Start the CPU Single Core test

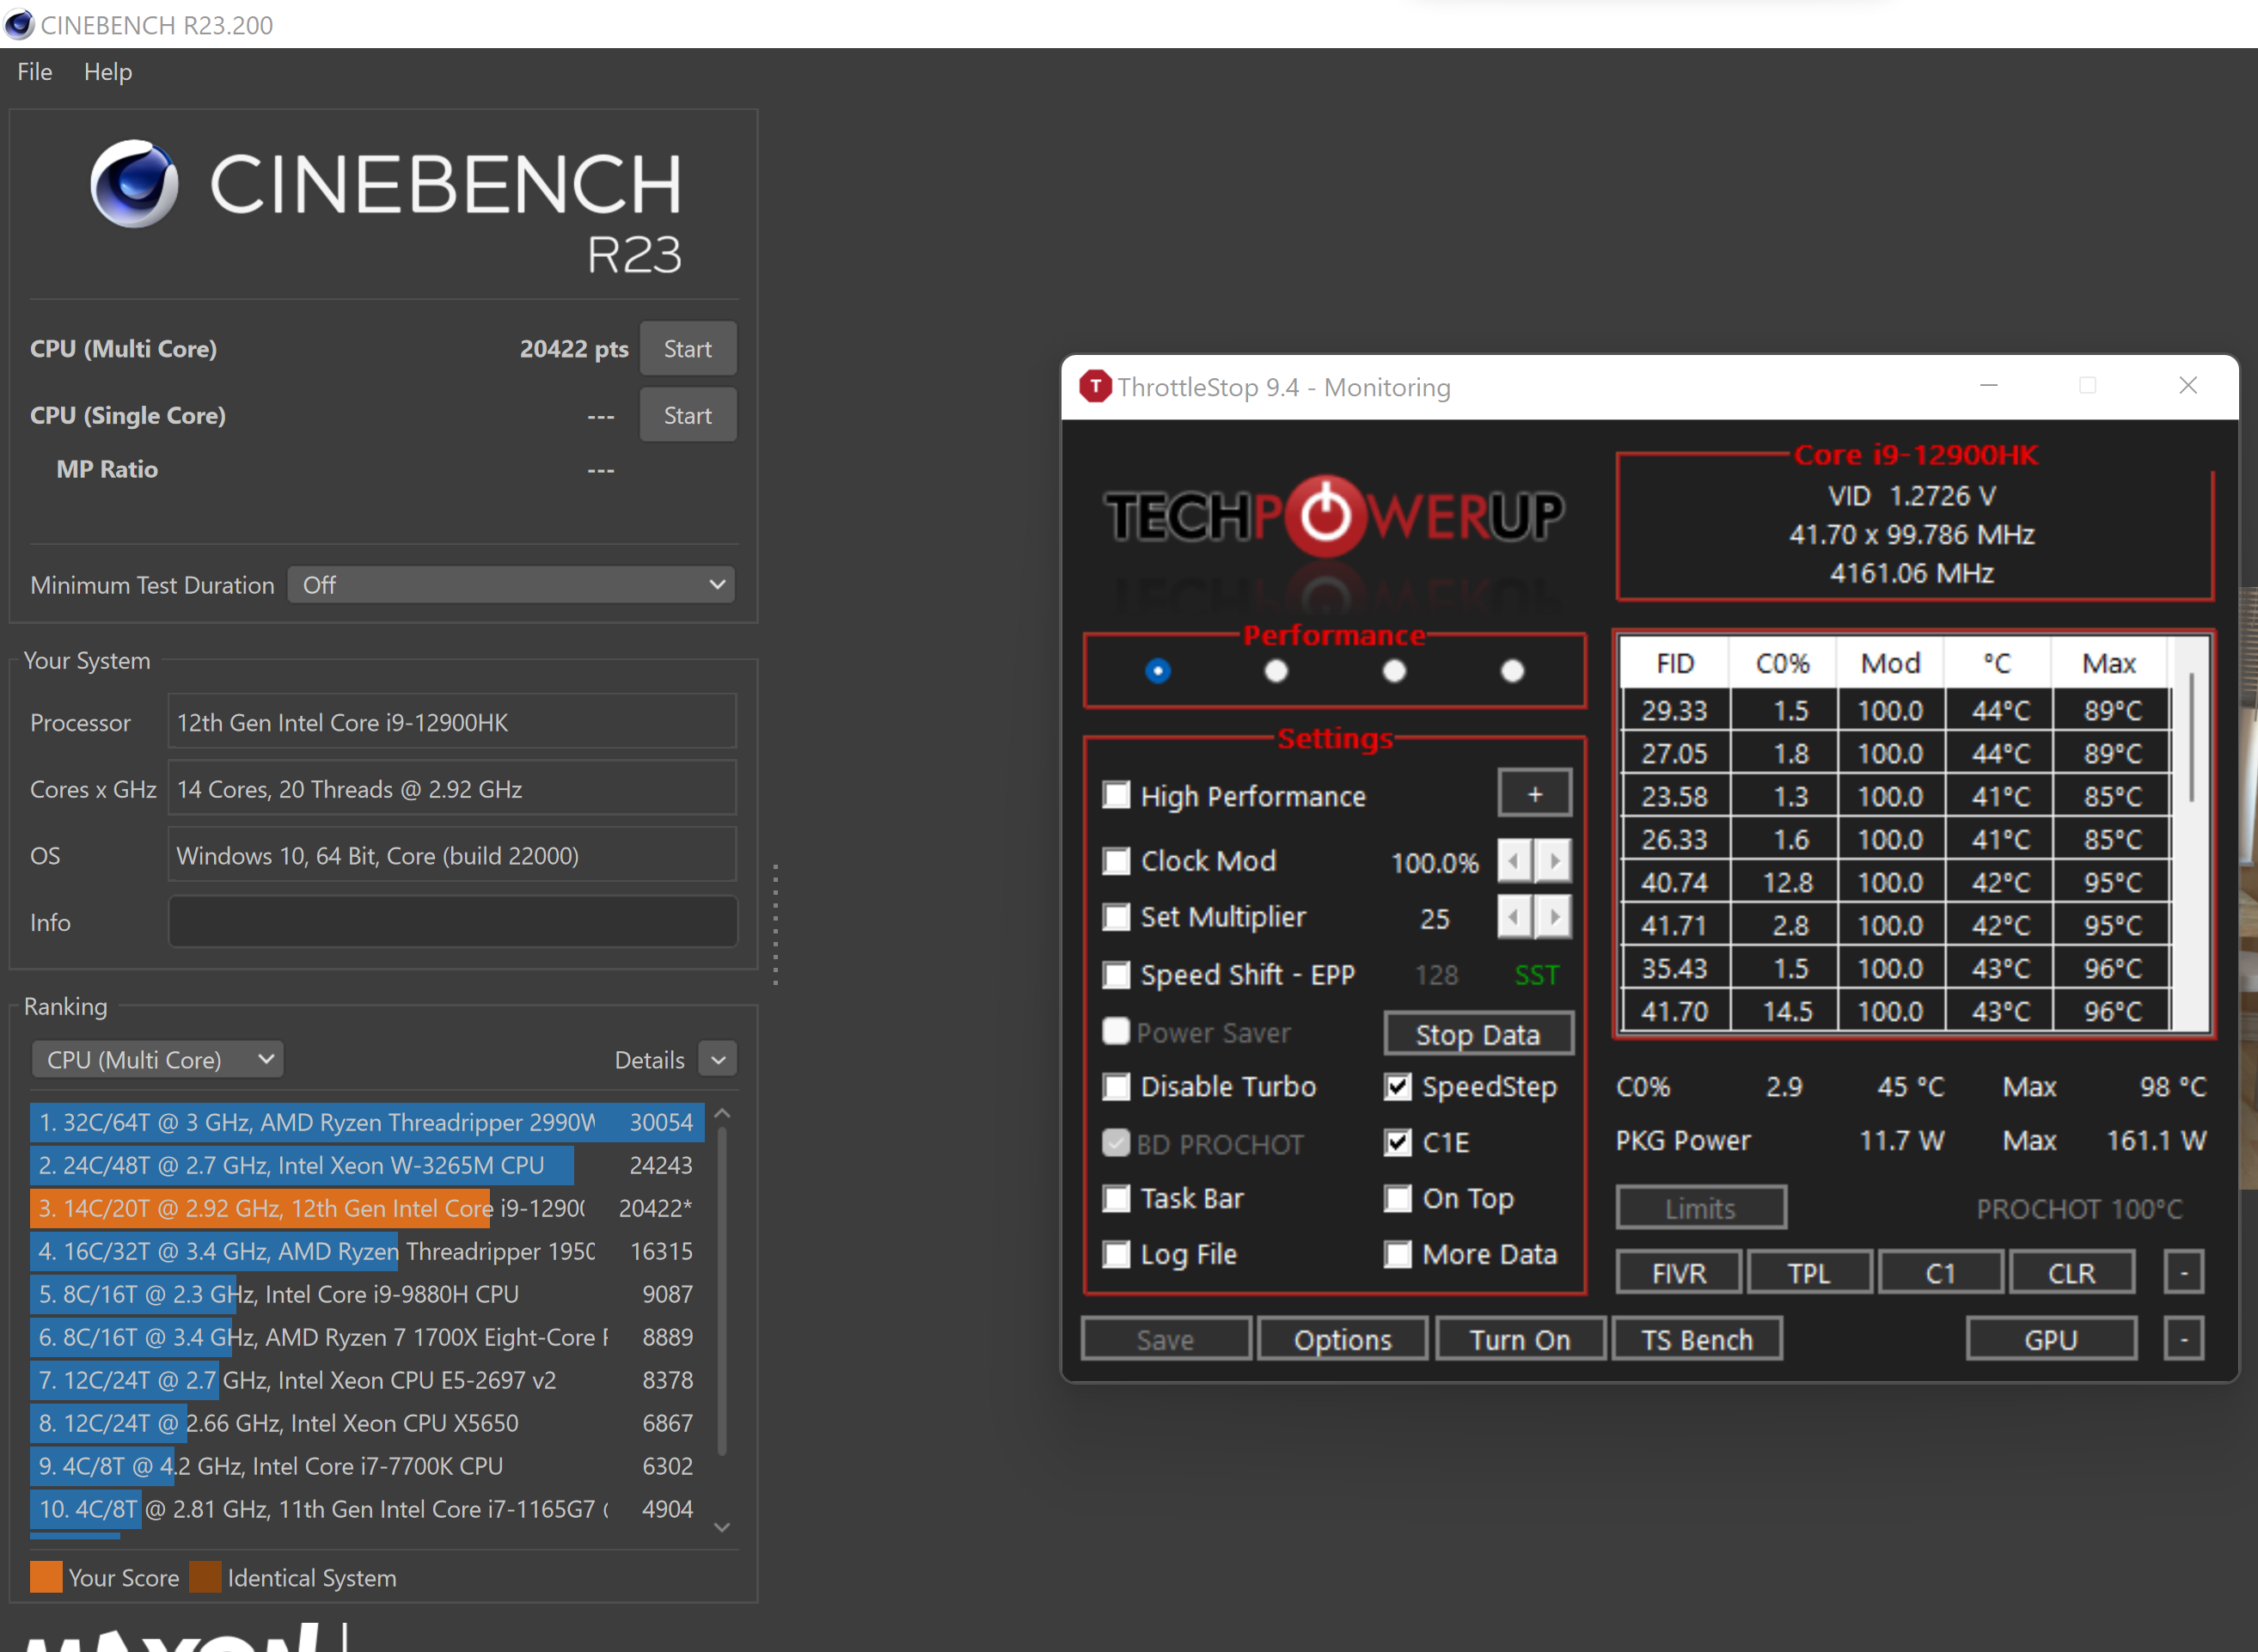click(x=687, y=415)
